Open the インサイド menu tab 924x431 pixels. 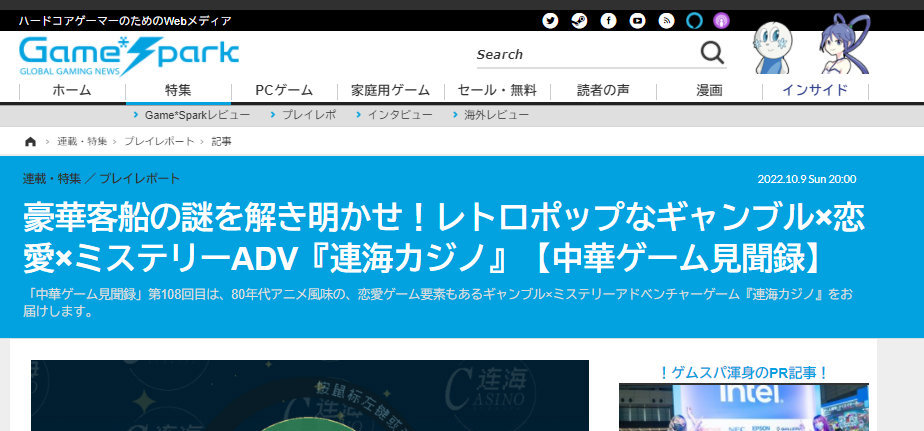[x=815, y=91]
